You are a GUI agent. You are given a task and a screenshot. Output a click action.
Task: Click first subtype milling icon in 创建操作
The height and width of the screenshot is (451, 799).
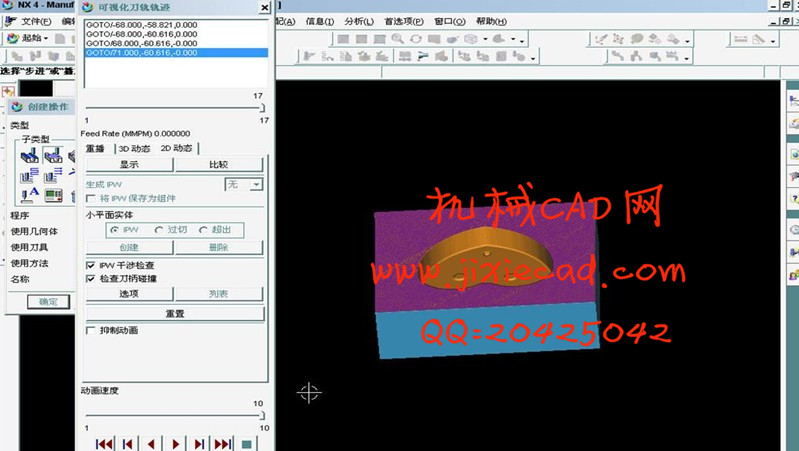pyautogui.click(x=30, y=155)
